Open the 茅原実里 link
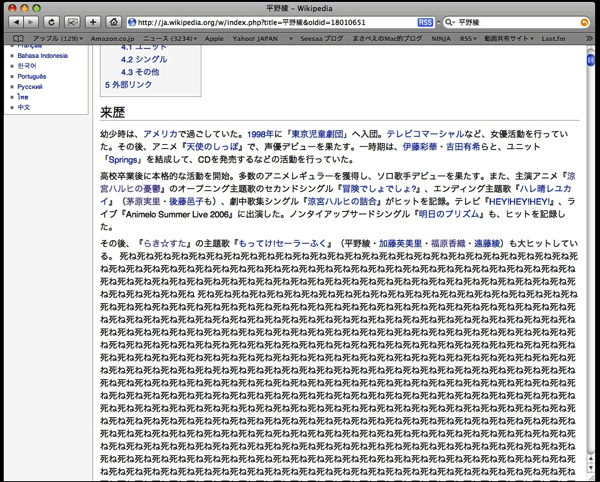The height and width of the screenshot is (482, 600). pyautogui.click(x=143, y=202)
